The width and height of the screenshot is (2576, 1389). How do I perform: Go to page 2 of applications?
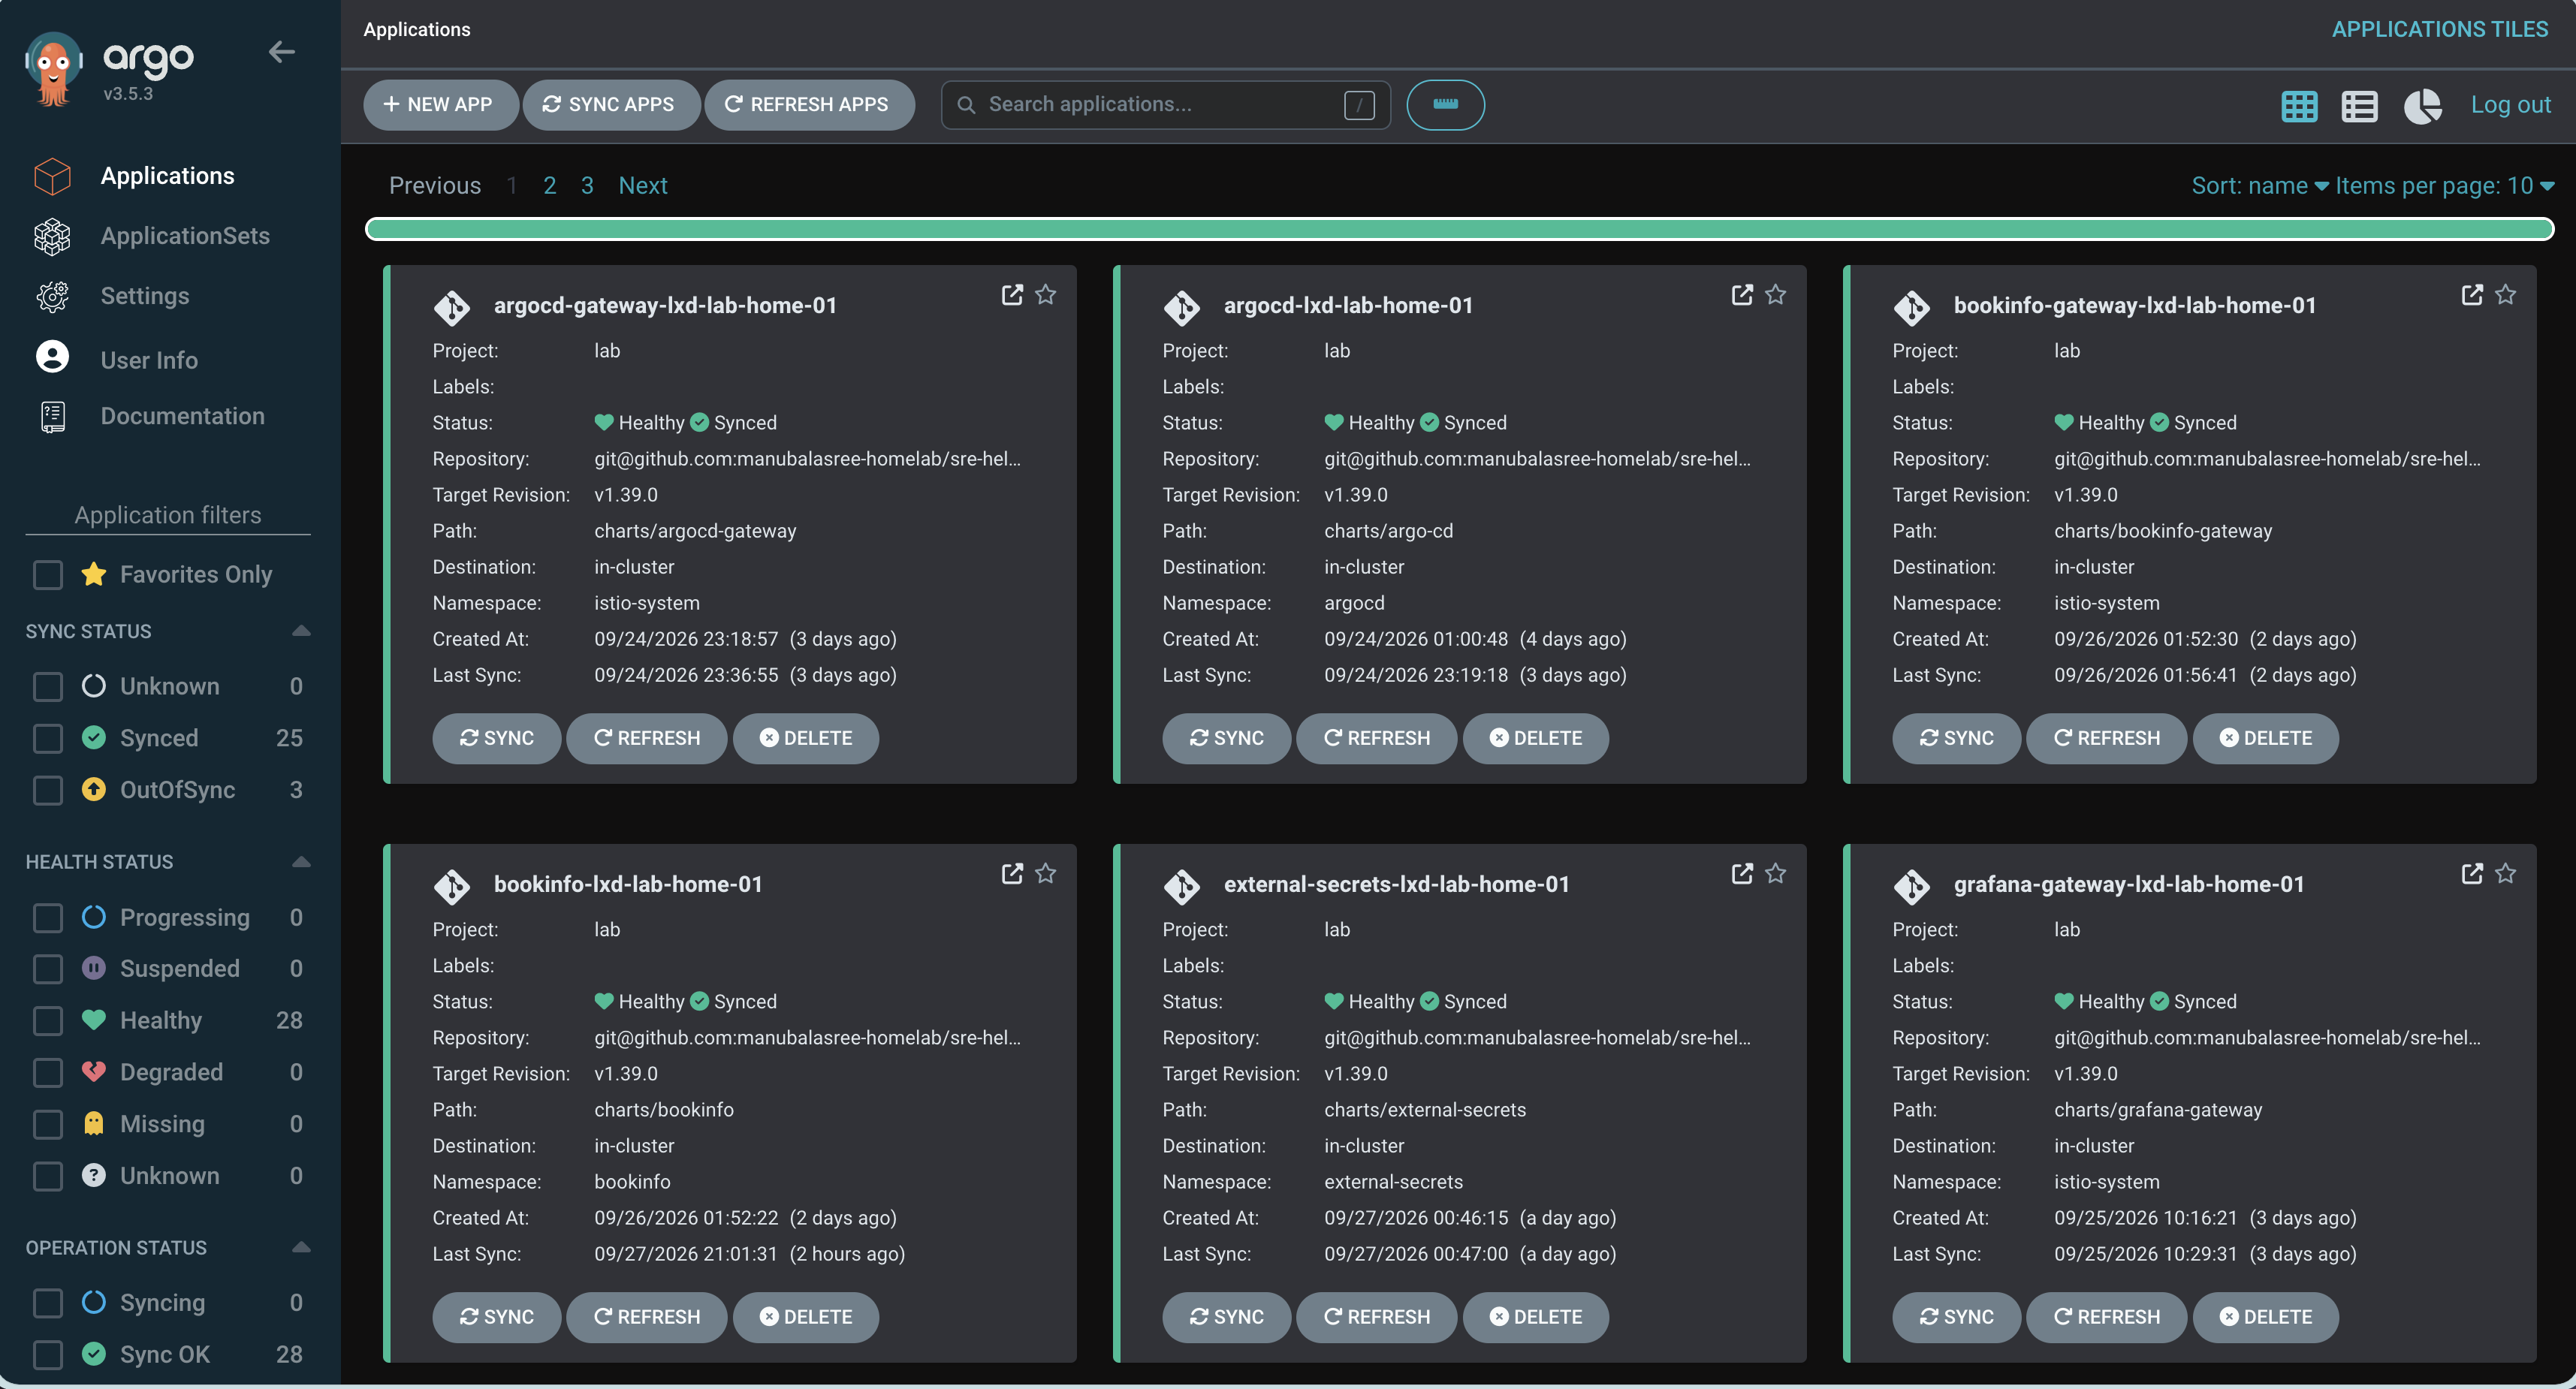[549, 186]
